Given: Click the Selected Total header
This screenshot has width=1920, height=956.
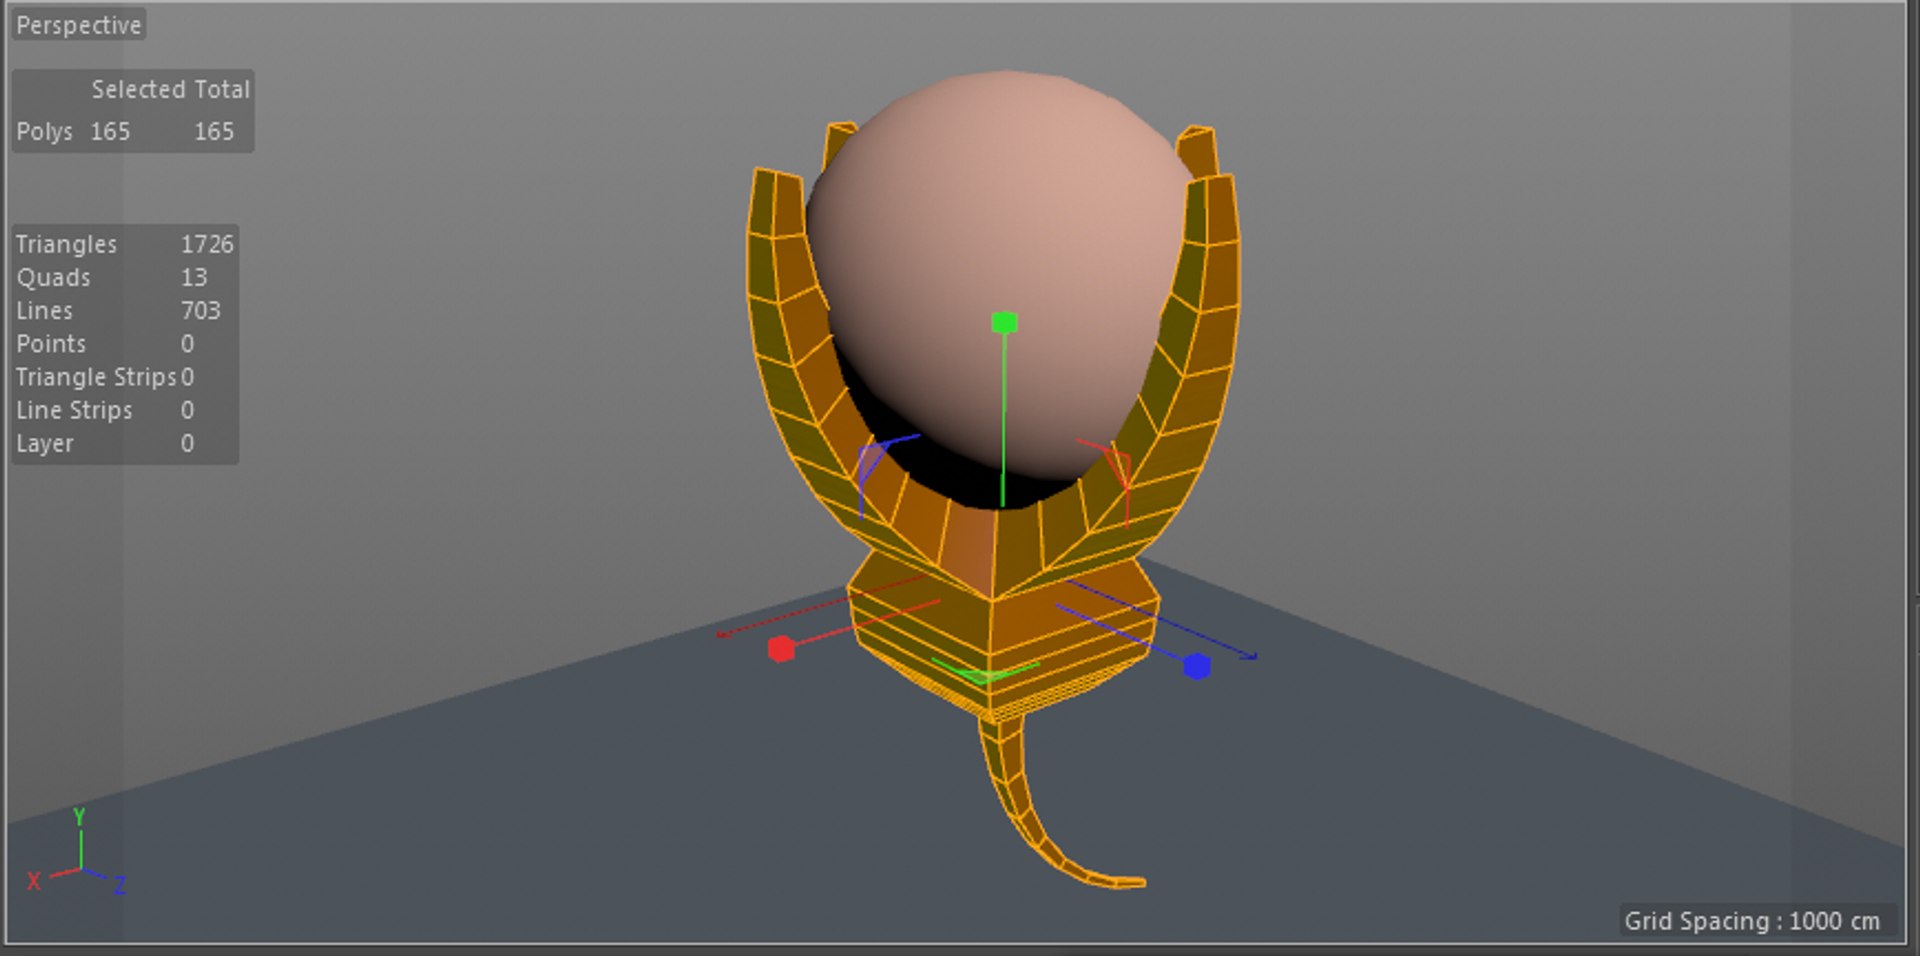Looking at the screenshot, I should click(x=170, y=89).
